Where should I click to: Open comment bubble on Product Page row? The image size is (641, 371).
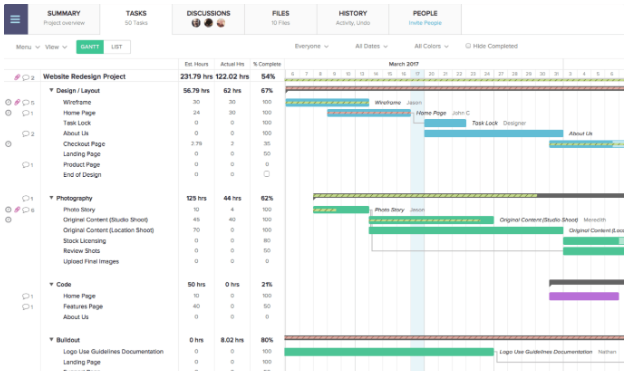(x=26, y=165)
